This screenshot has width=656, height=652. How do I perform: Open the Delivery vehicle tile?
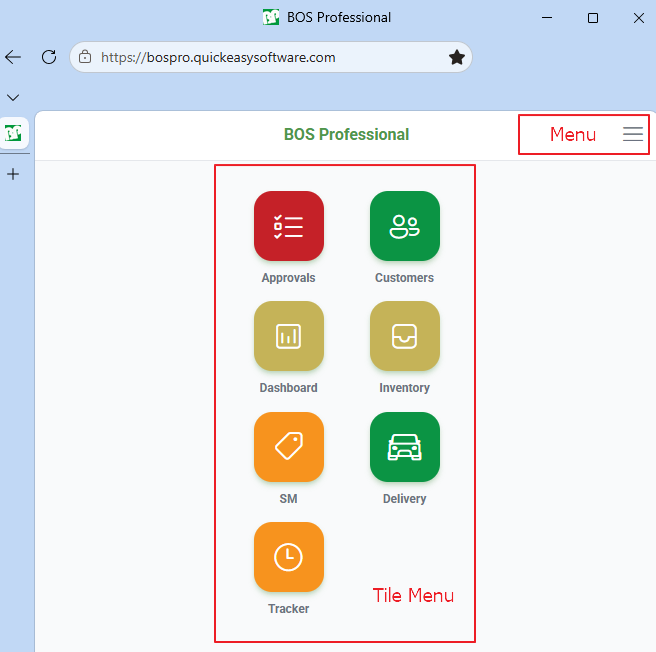(405, 447)
